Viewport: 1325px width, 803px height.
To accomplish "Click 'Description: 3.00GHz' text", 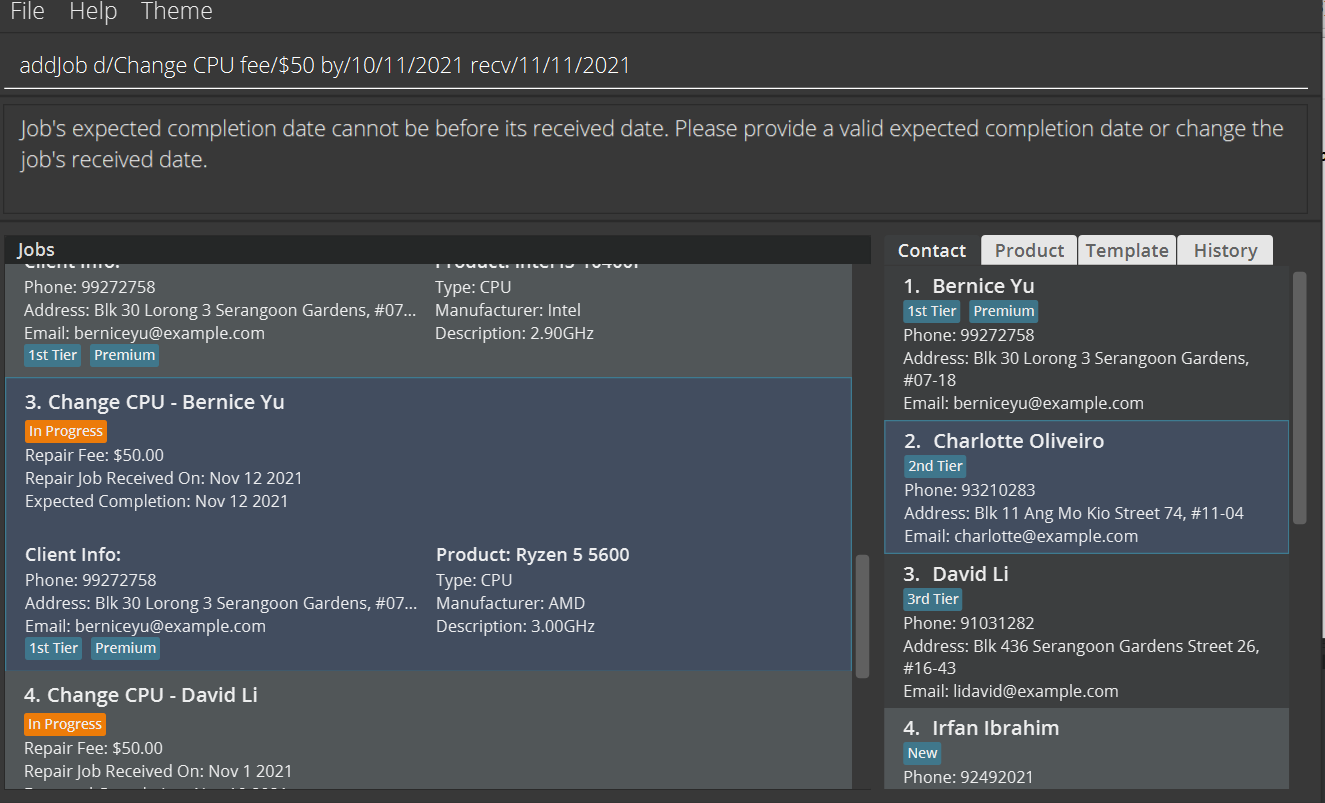I will point(515,626).
